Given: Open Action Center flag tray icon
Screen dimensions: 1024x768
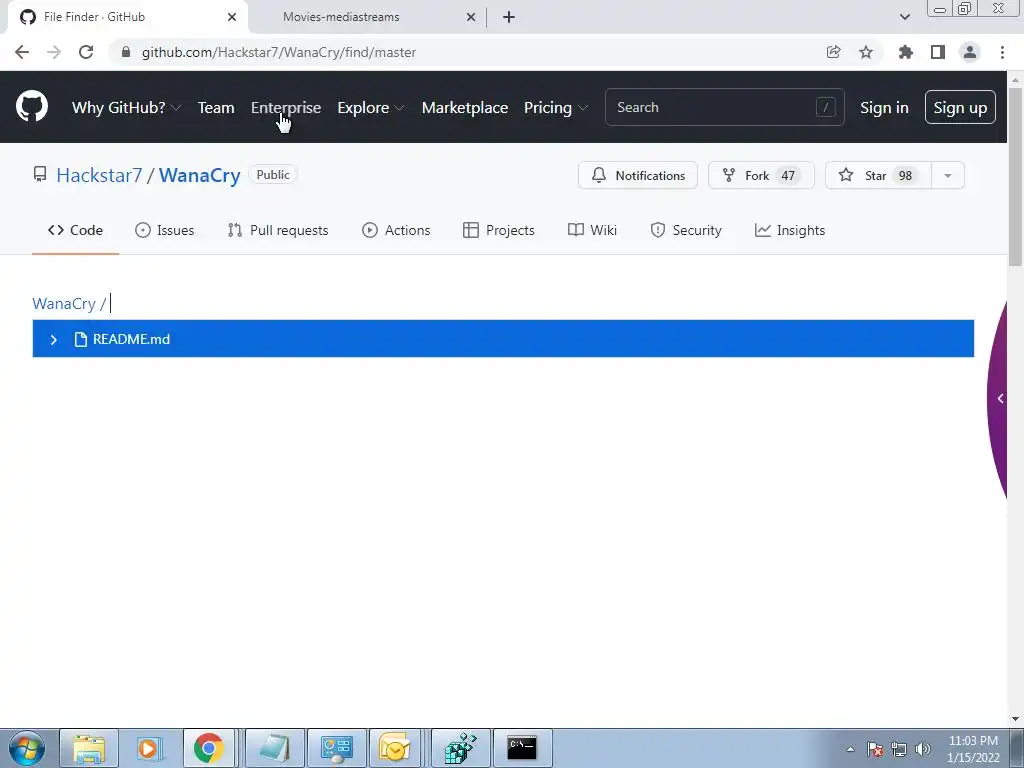Looking at the screenshot, I should click(875, 749).
